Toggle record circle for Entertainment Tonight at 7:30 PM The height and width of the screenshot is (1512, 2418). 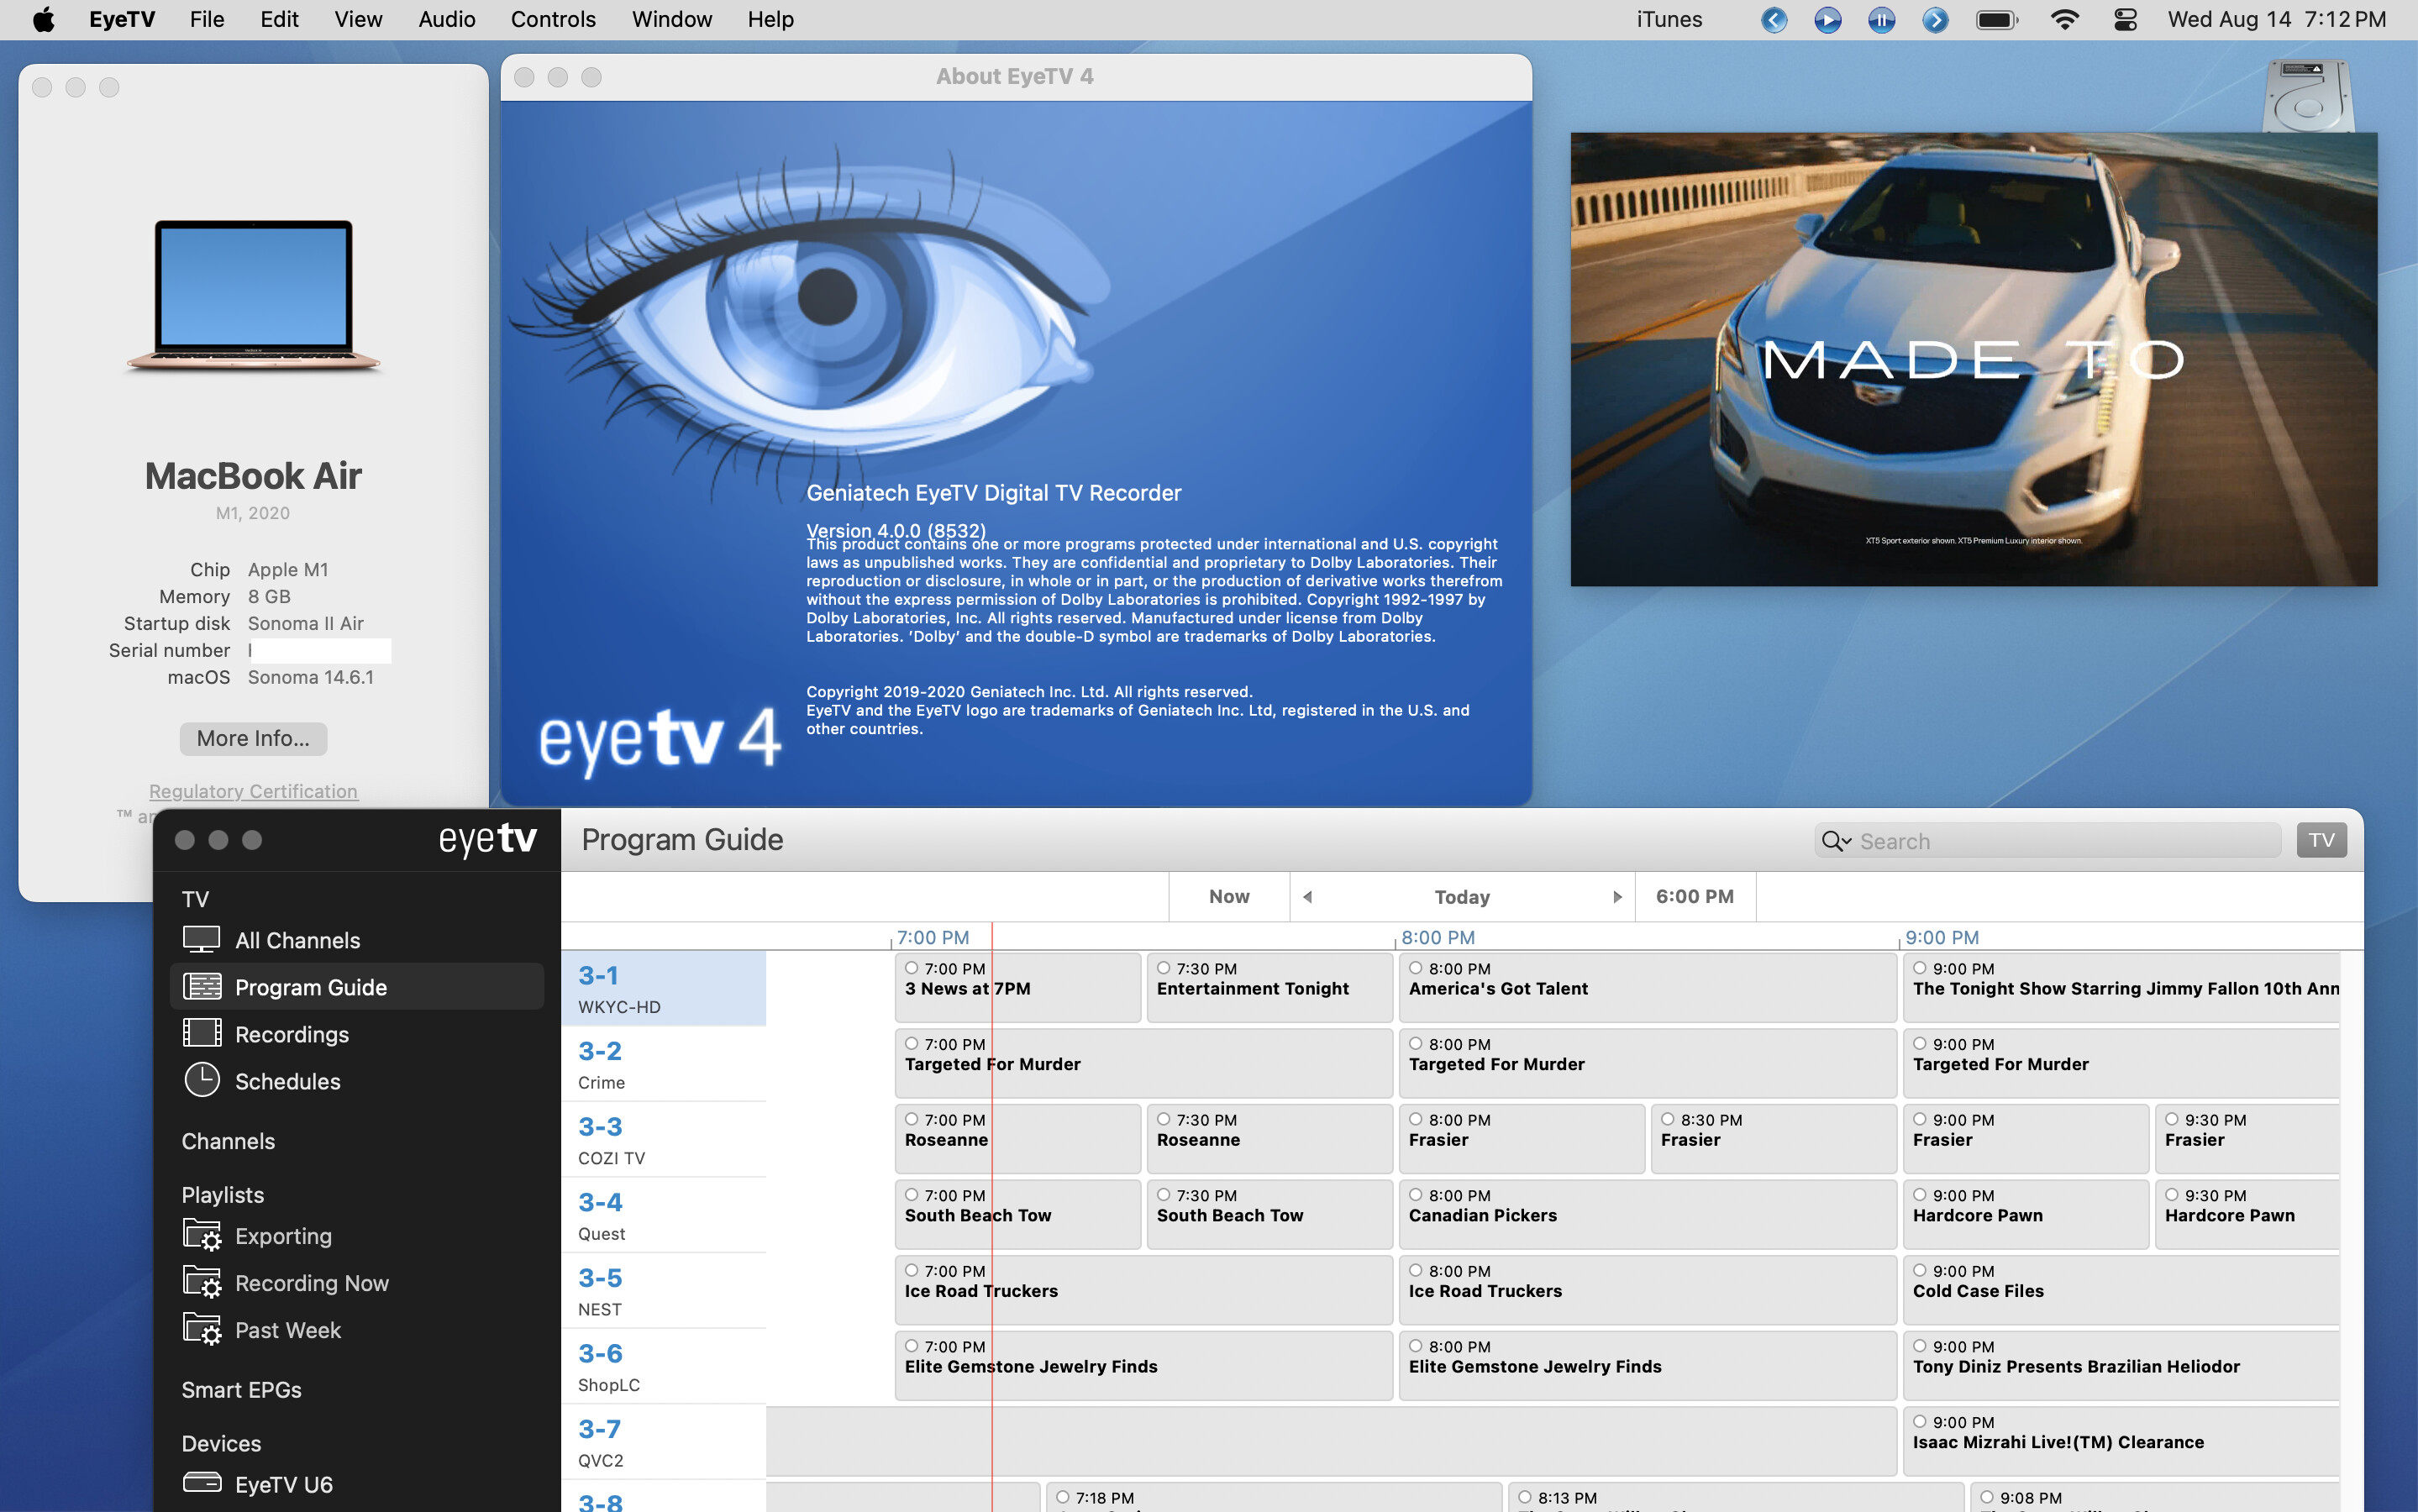click(1163, 968)
